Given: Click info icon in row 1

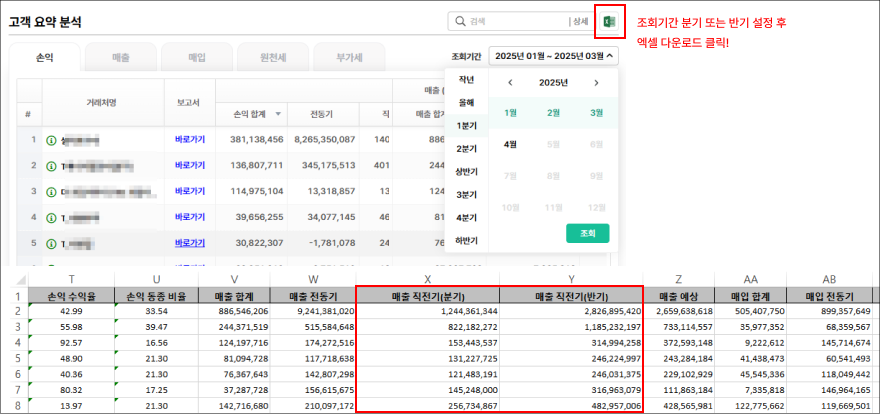Looking at the screenshot, I should (x=51, y=140).
